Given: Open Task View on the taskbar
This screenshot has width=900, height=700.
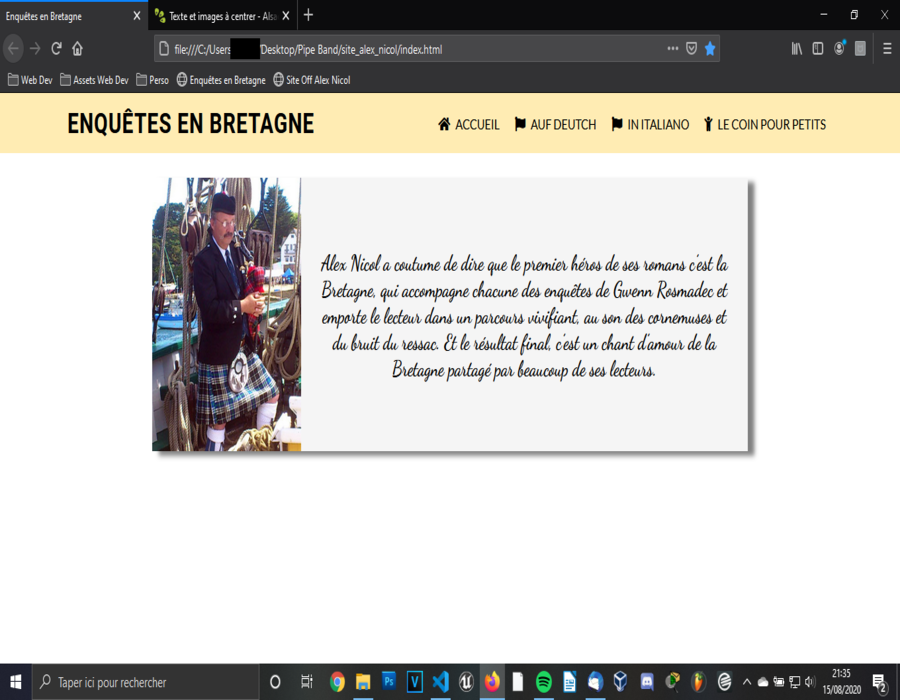Looking at the screenshot, I should [x=307, y=682].
